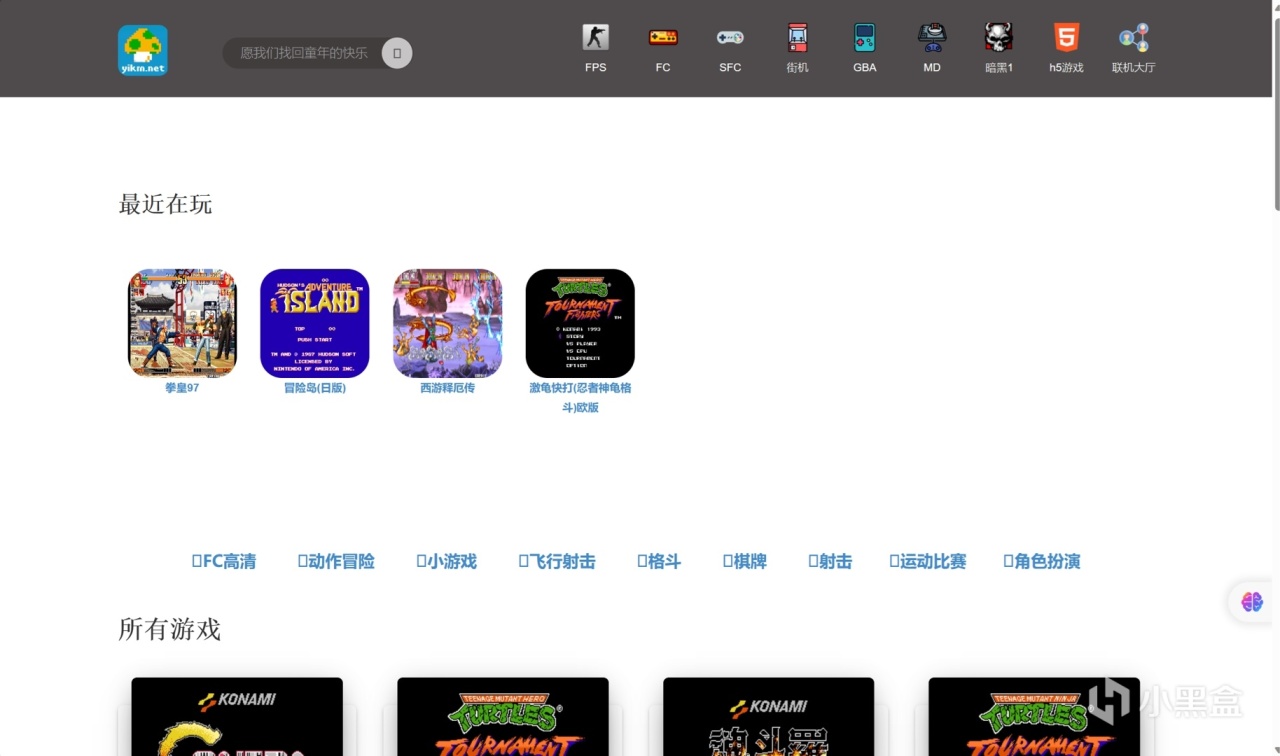
Task: Open the yikm.net mushroom logo
Action: pos(142,51)
